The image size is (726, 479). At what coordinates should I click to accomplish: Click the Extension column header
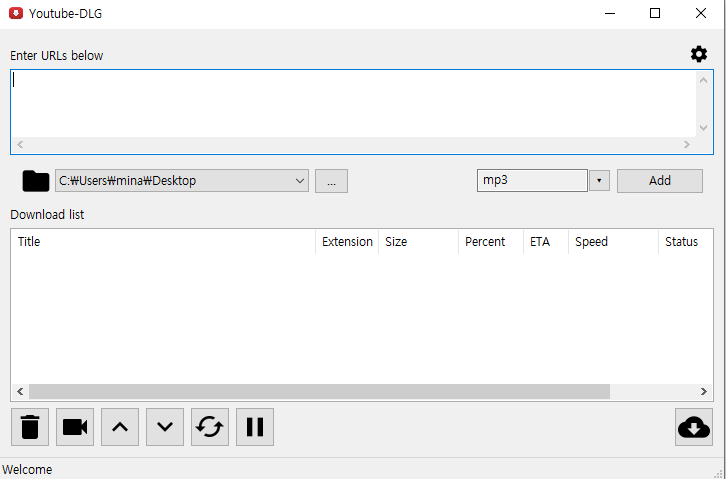(x=347, y=242)
